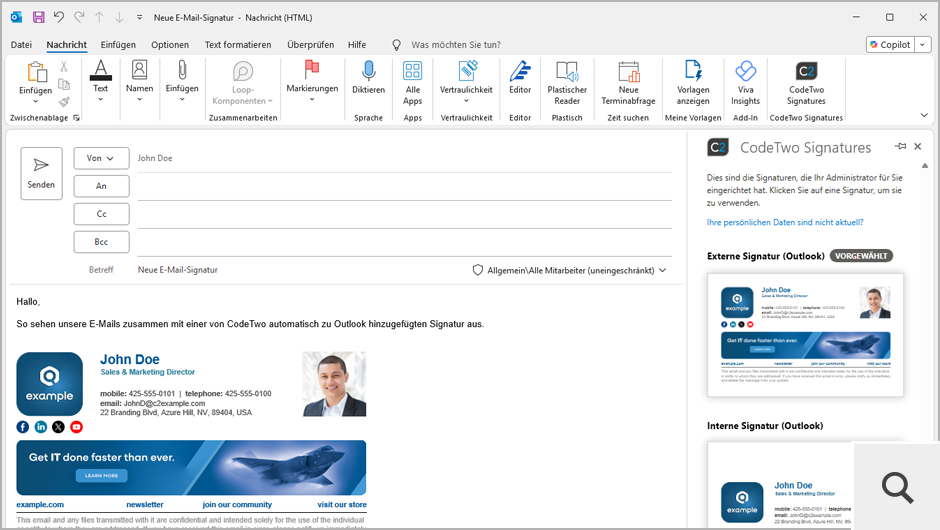Activate the format painter brush icon
The height and width of the screenshot is (530, 940).
click(64, 101)
